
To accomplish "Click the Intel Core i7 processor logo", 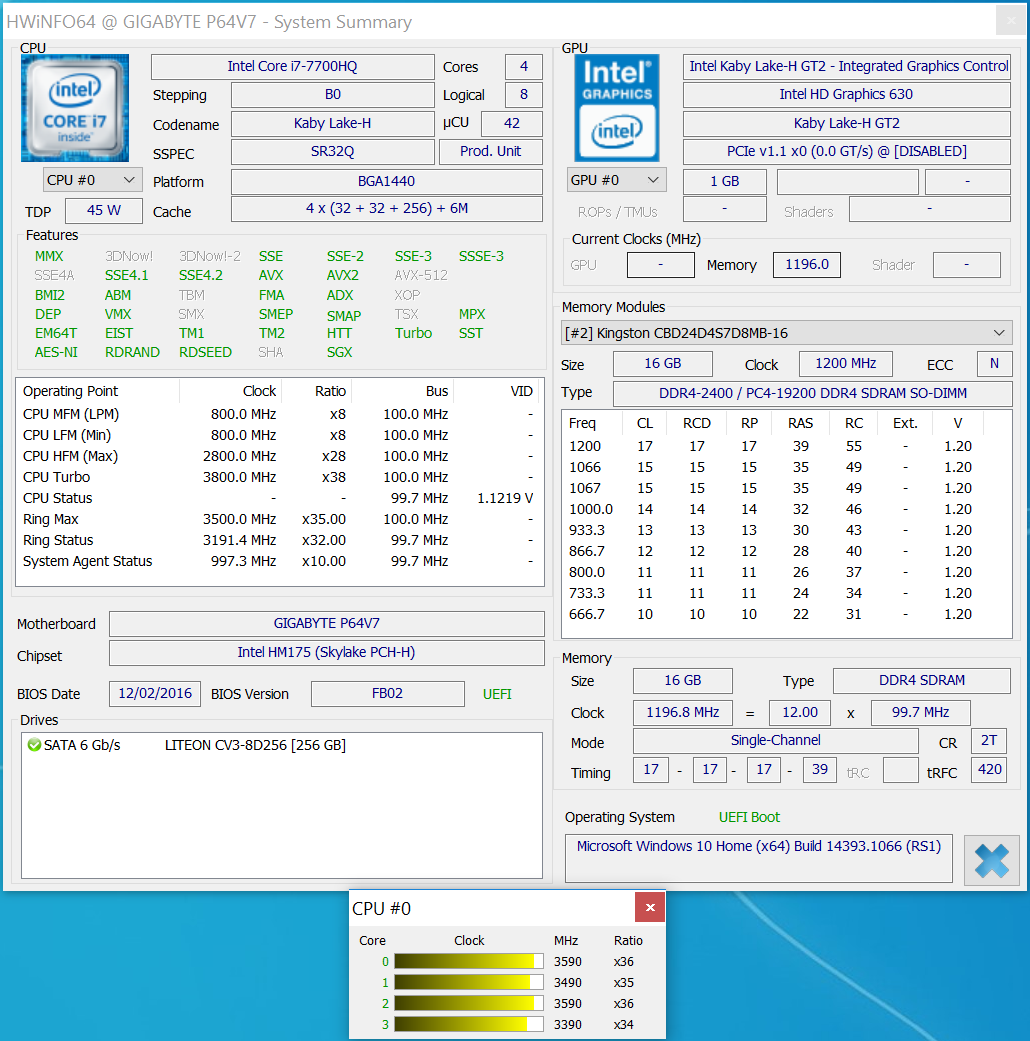I will point(75,108).
